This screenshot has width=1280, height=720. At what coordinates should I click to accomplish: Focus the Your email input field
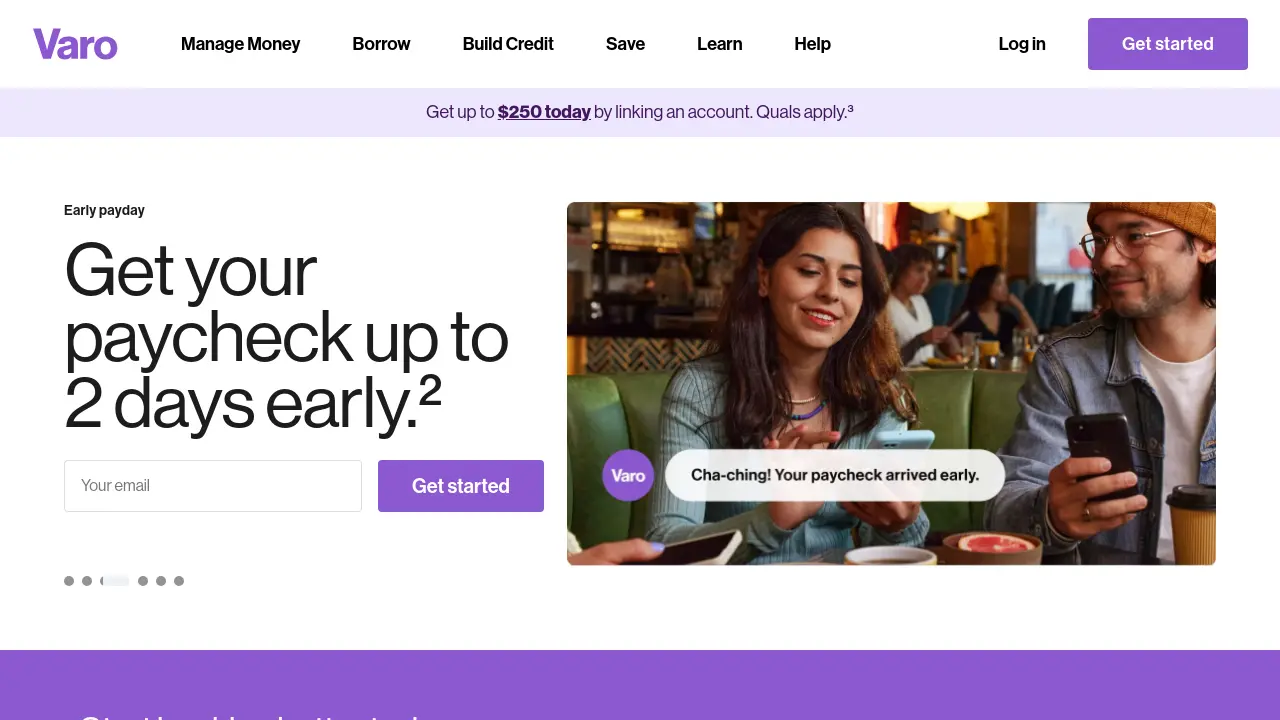pyautogui.click(x=213, y=486)
